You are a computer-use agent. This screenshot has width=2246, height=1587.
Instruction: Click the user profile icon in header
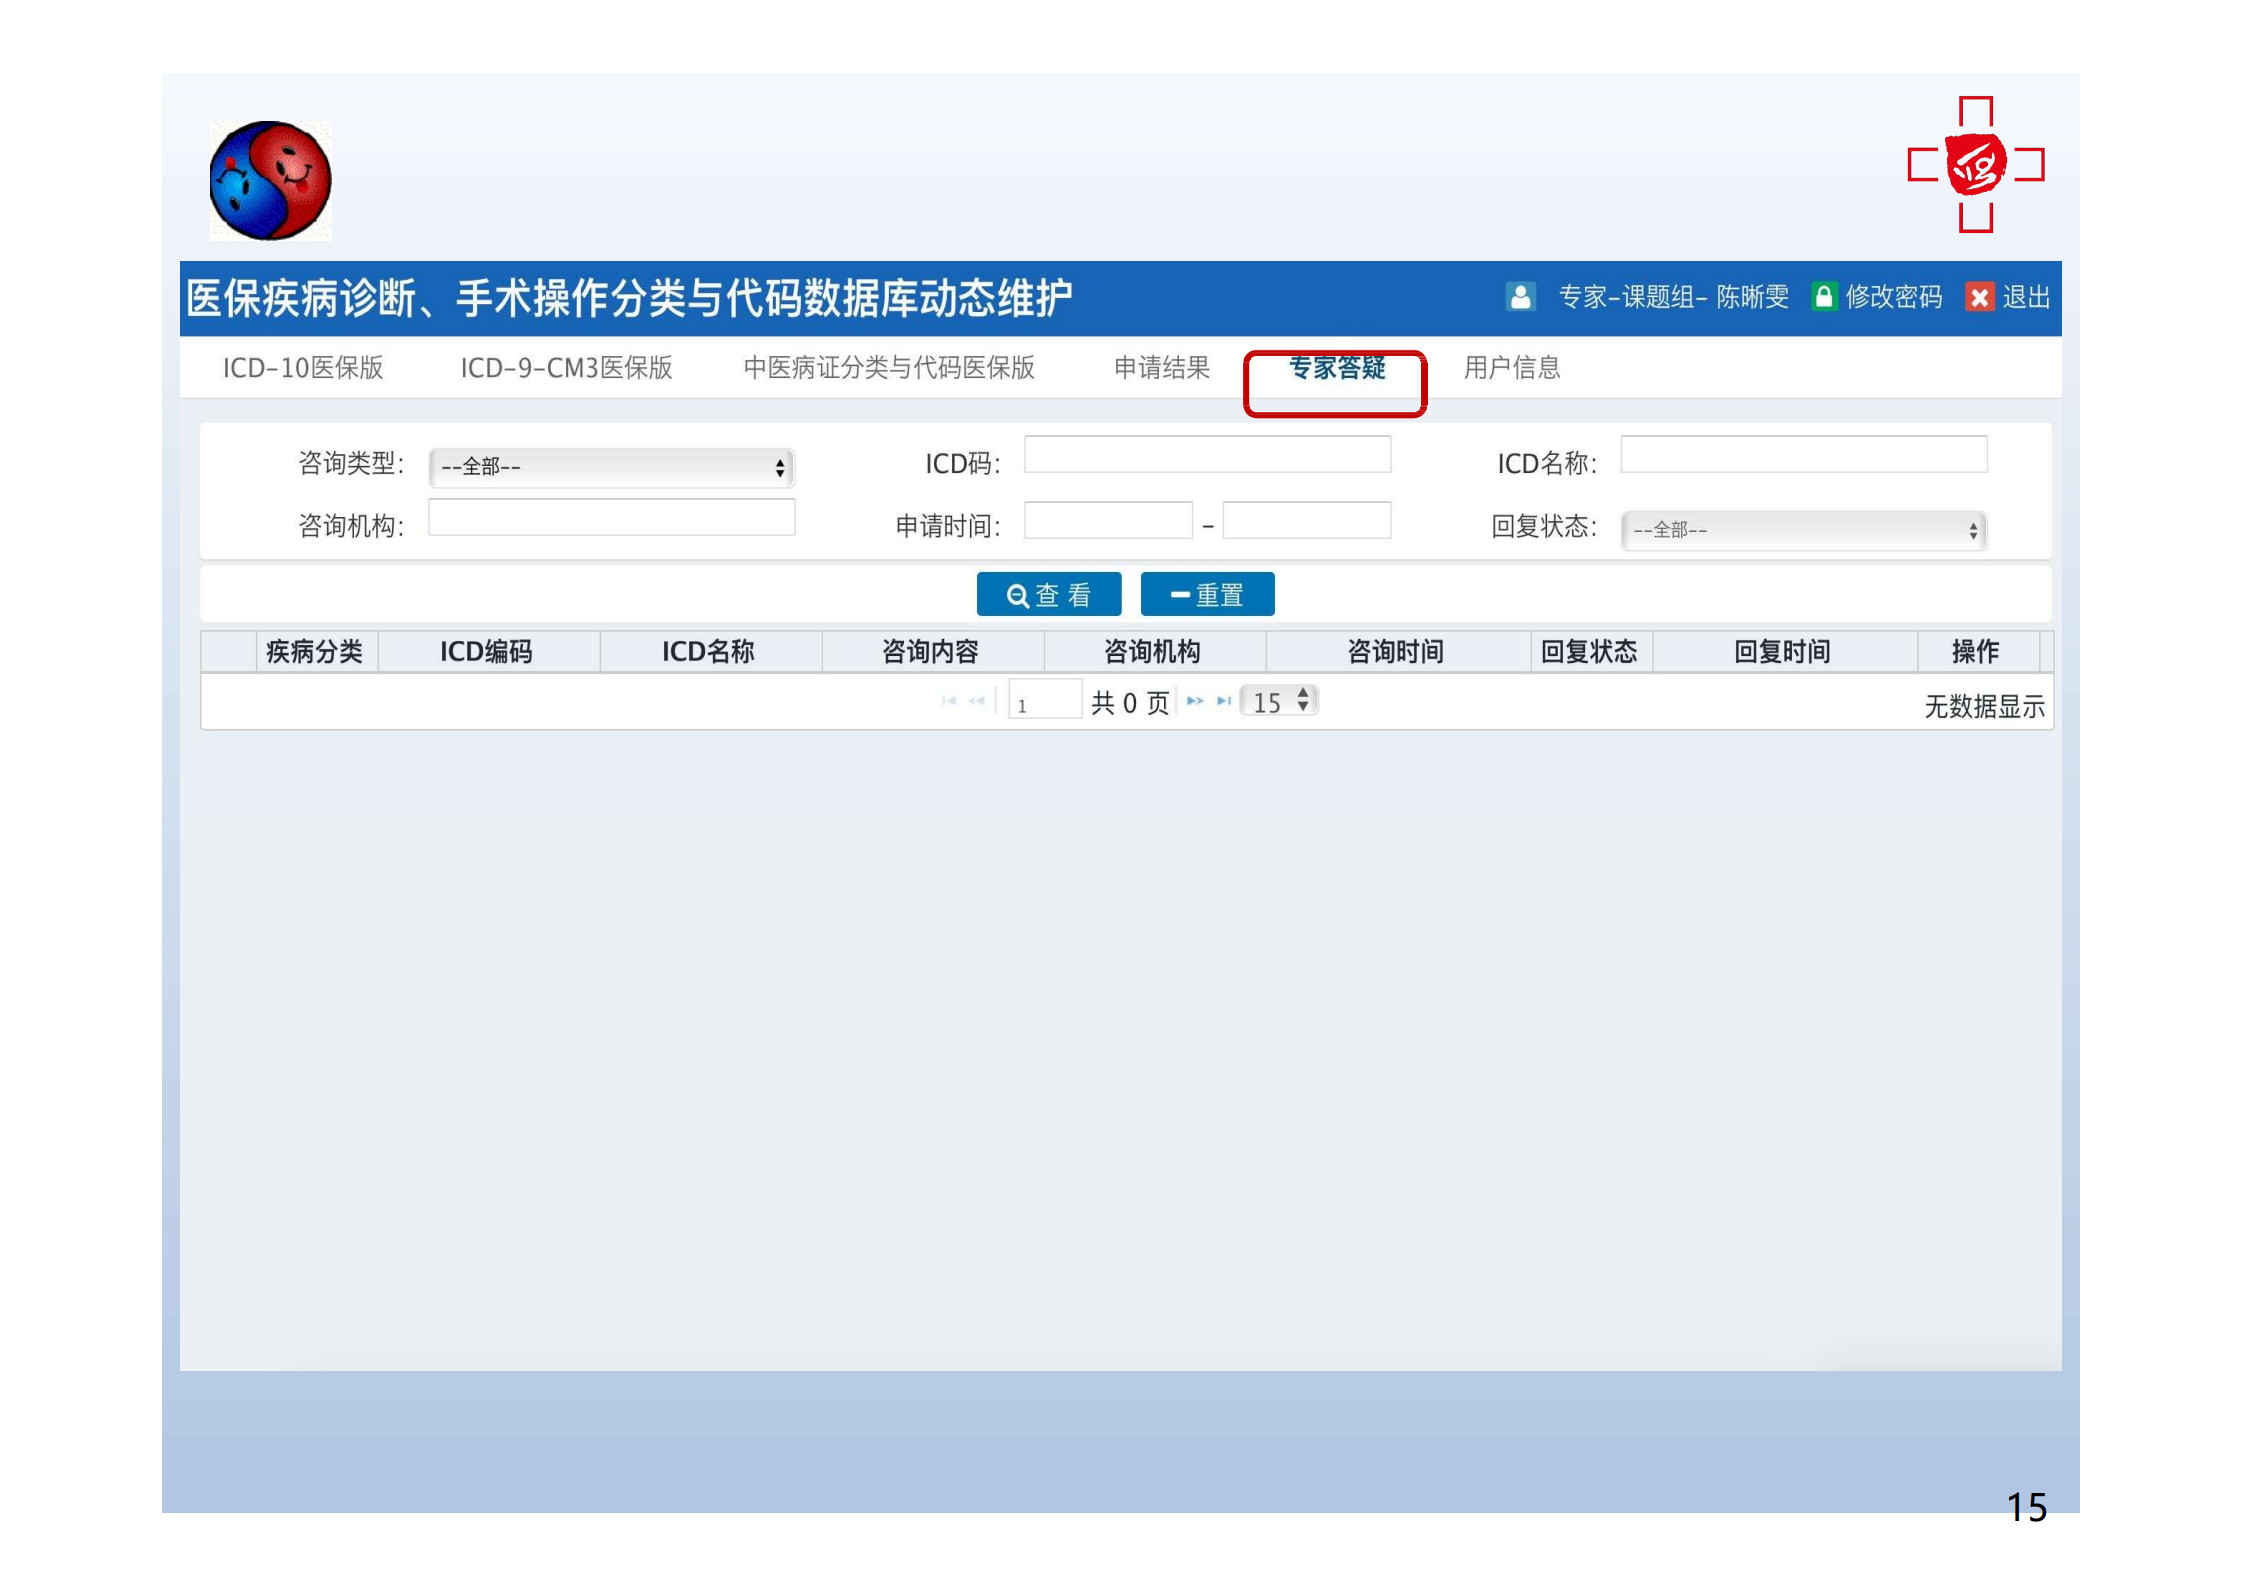click(x=1519, y=297)
